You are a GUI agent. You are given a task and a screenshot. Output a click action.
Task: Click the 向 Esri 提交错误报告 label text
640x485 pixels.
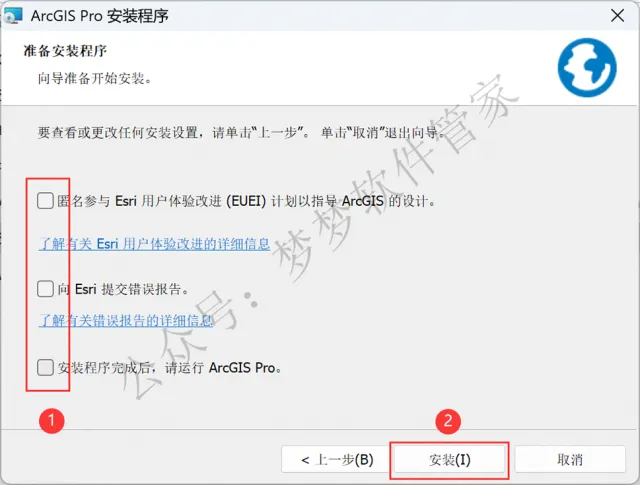click(x=123, y=289)
